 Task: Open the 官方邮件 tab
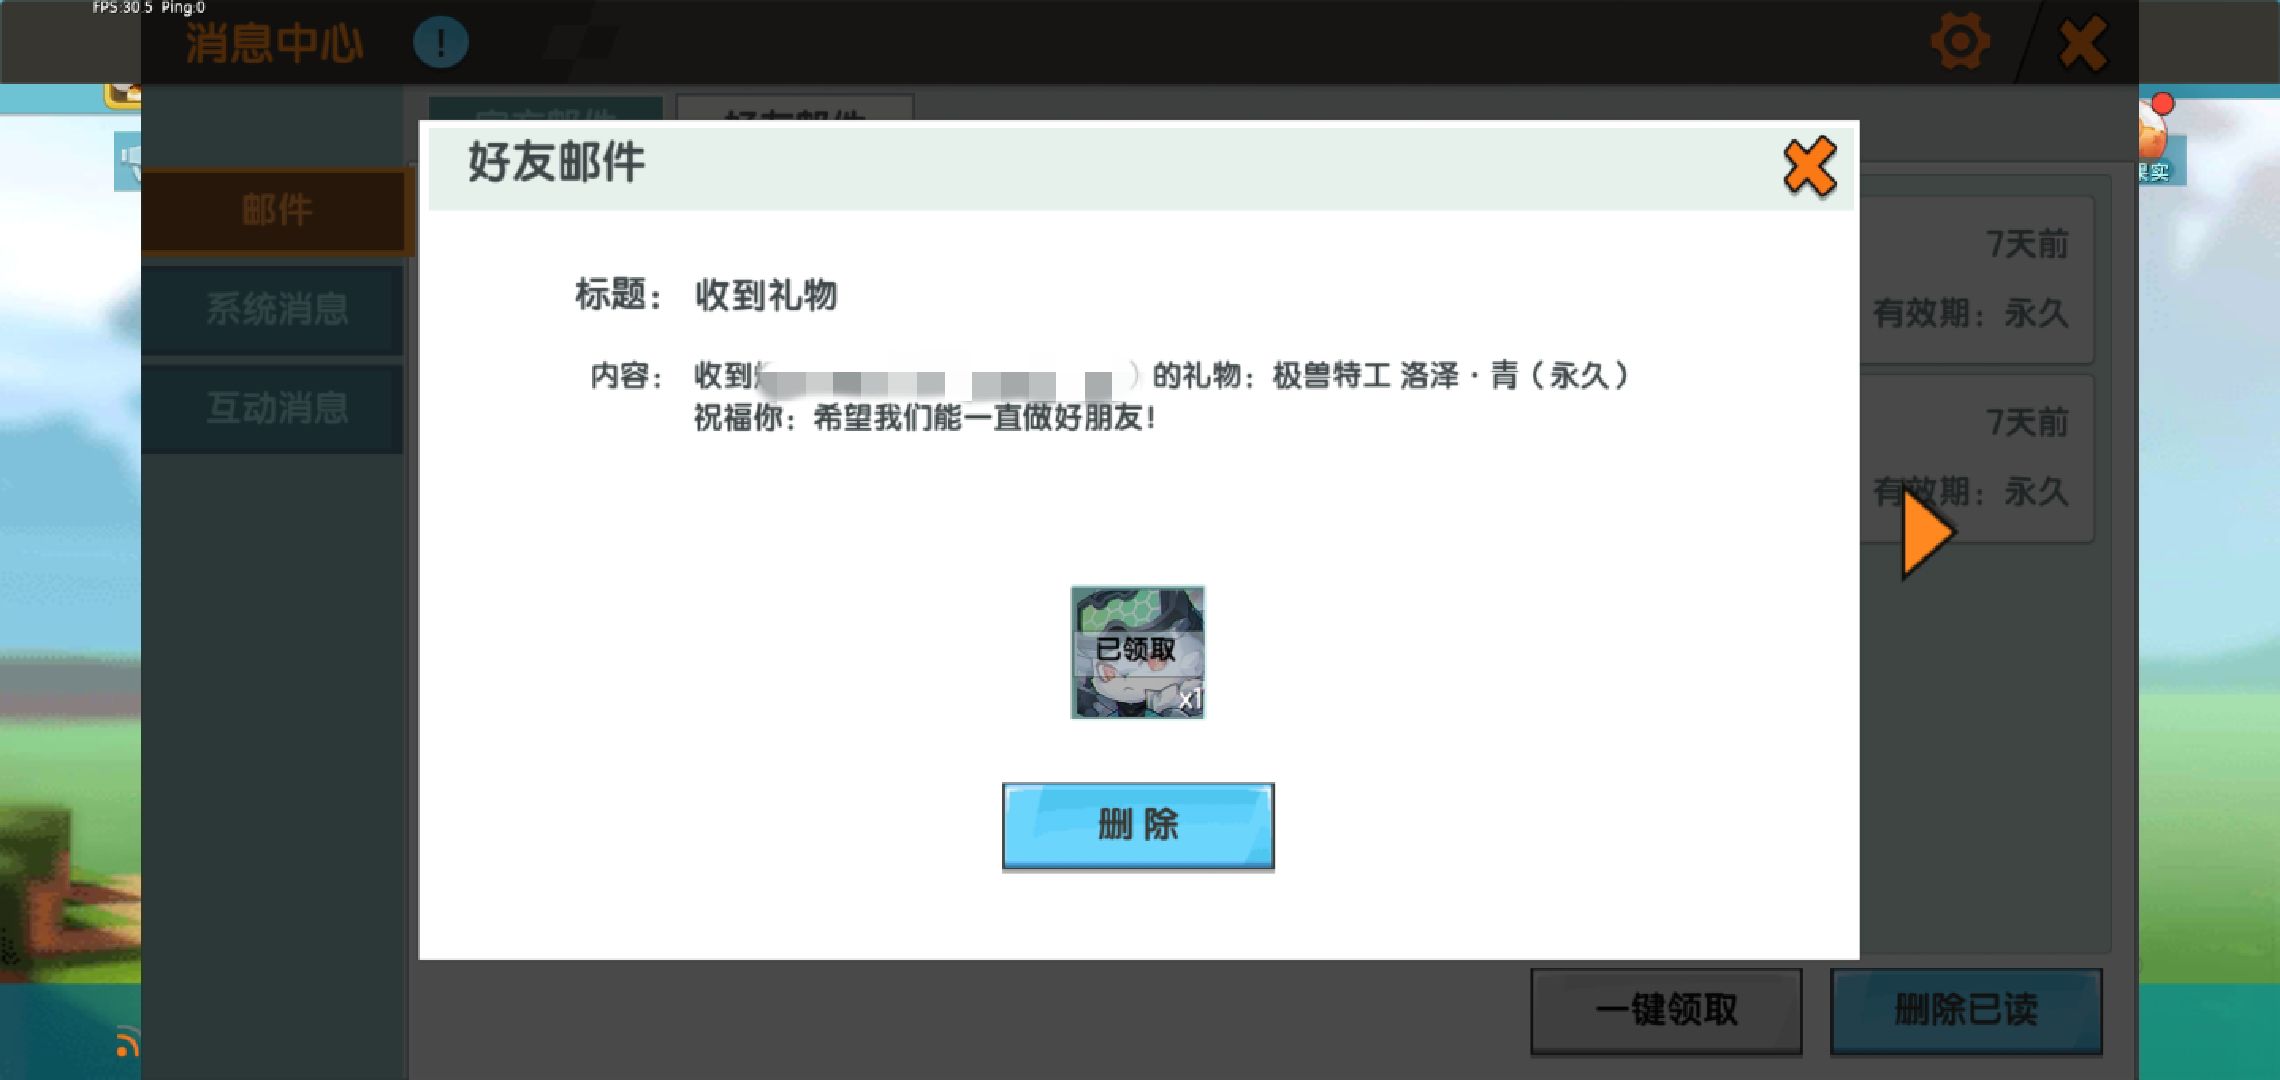[x=546, y=109]
